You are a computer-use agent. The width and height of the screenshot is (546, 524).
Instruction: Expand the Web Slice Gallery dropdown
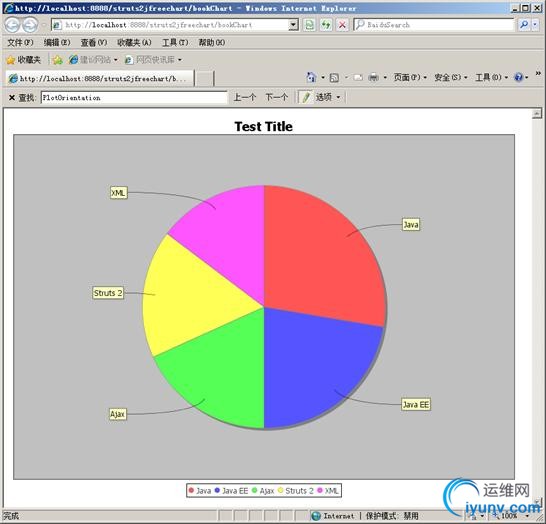(x=180, y=60)
